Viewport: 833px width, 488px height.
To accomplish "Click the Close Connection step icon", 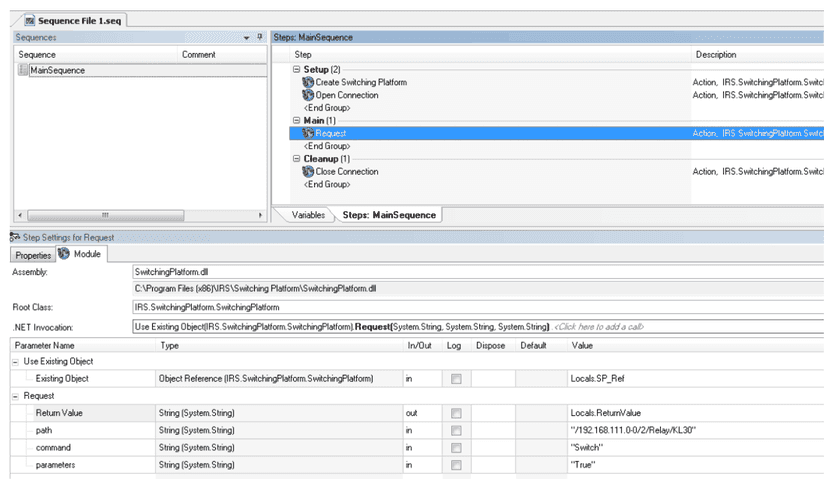I will 308,172.
